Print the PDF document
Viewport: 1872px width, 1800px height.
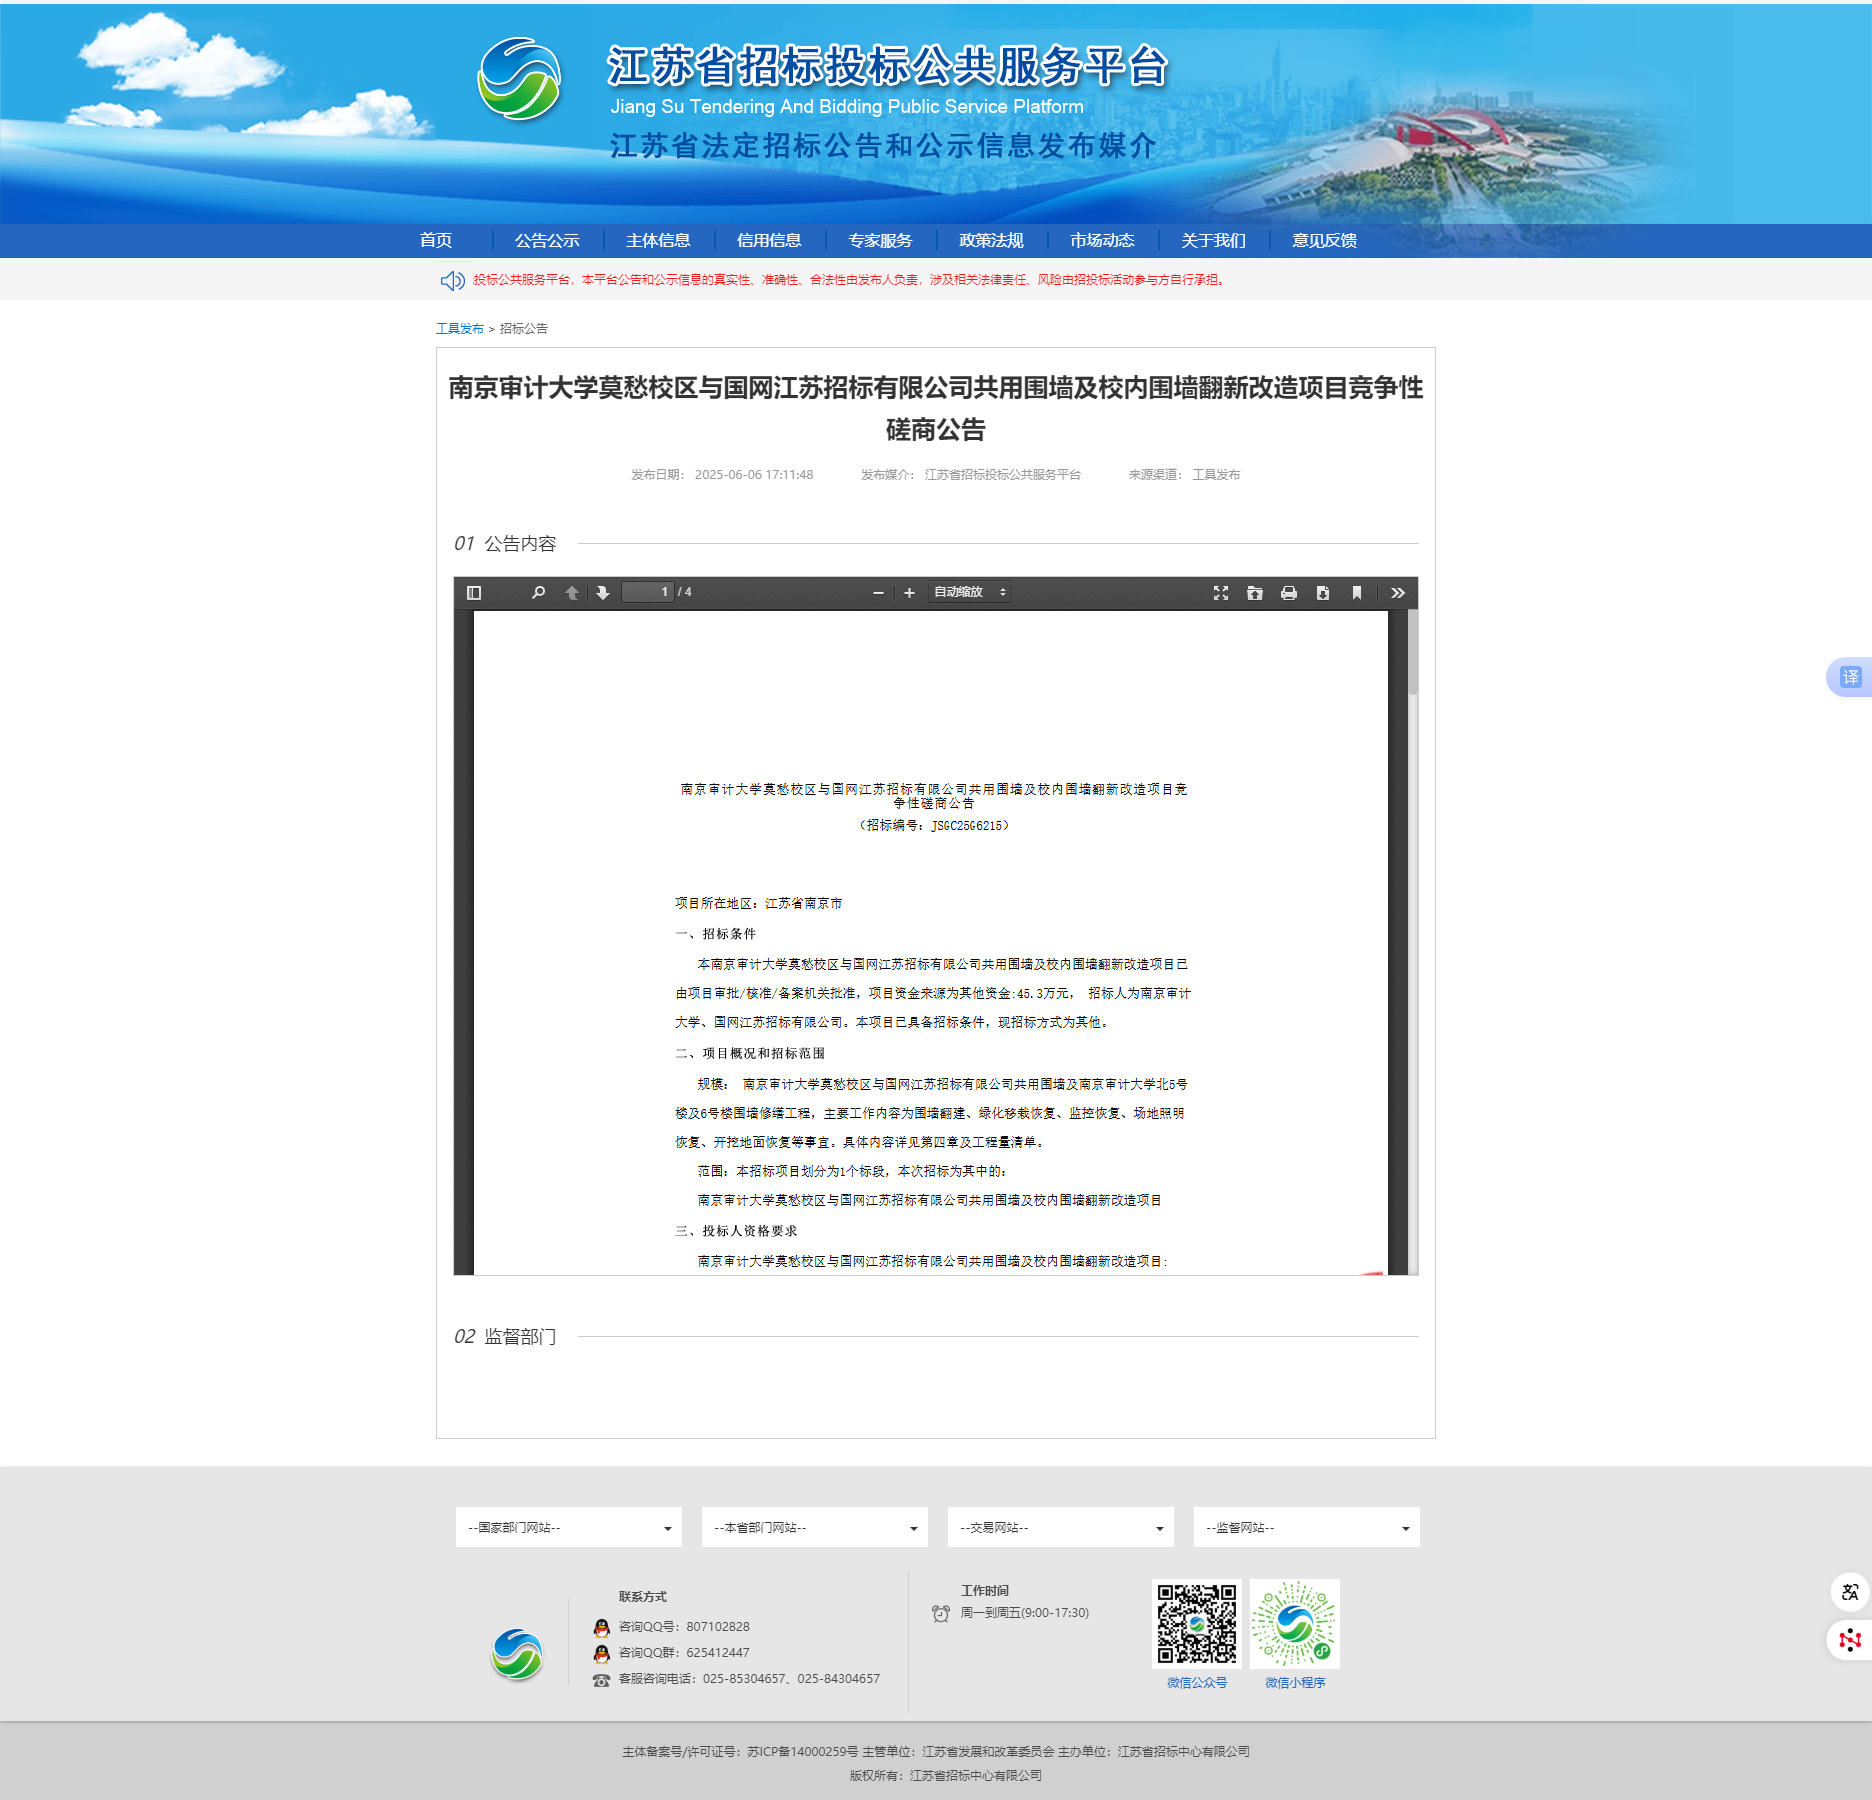click(1289, 593)
